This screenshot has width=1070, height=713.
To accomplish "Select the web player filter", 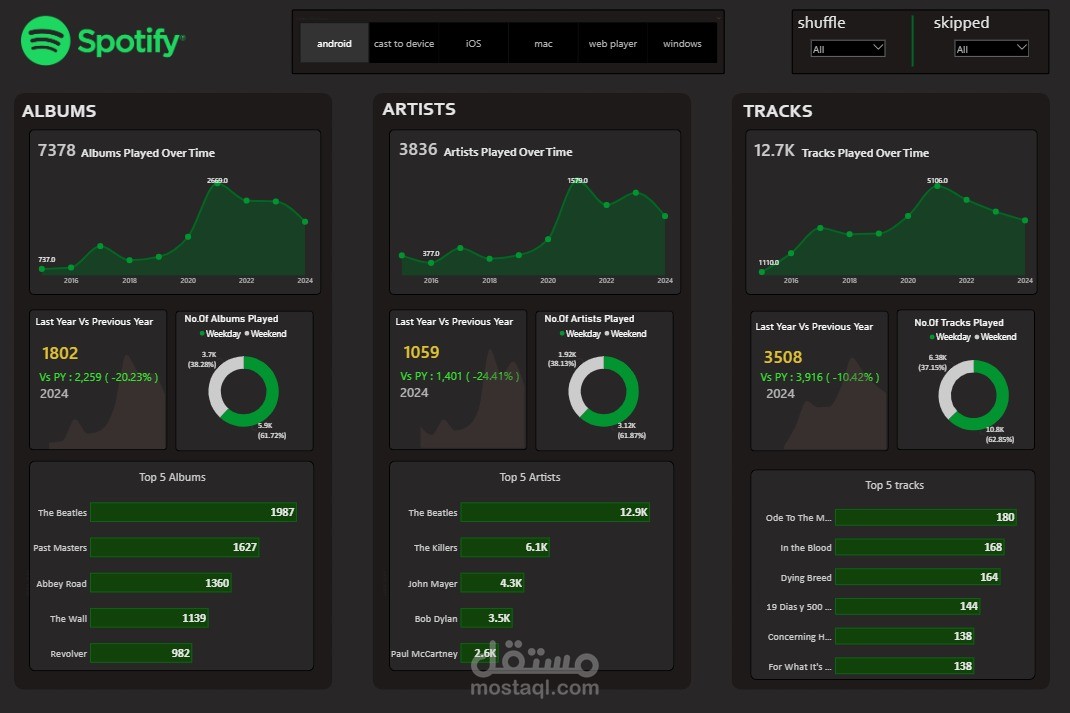I will 613,43.
